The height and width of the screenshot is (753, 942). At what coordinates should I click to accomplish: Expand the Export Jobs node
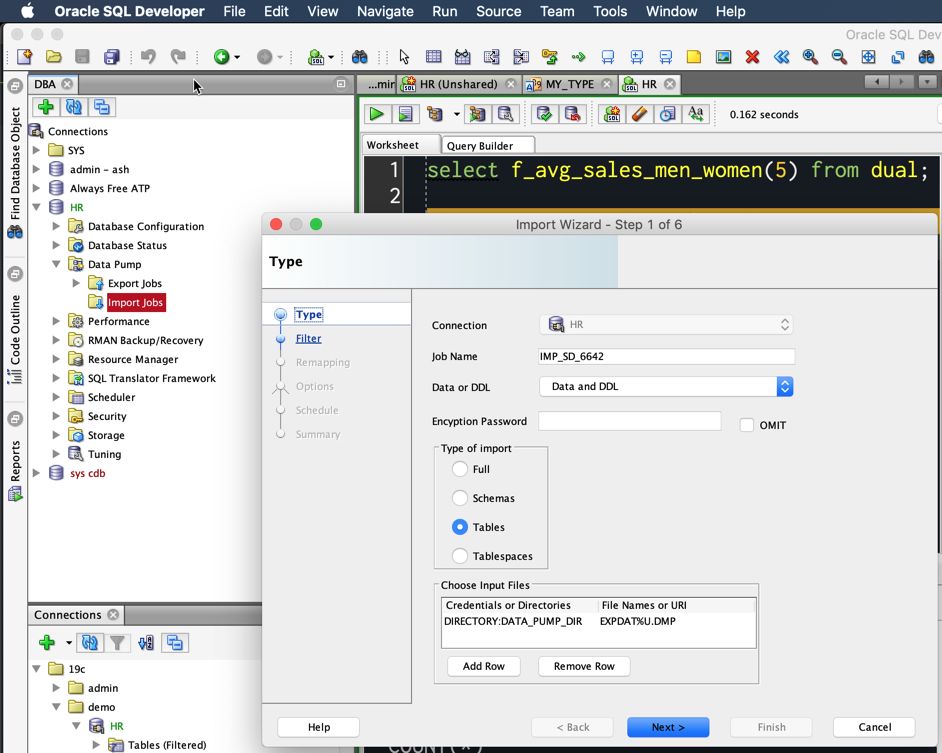pyautogui.click(x=76, y=283)
